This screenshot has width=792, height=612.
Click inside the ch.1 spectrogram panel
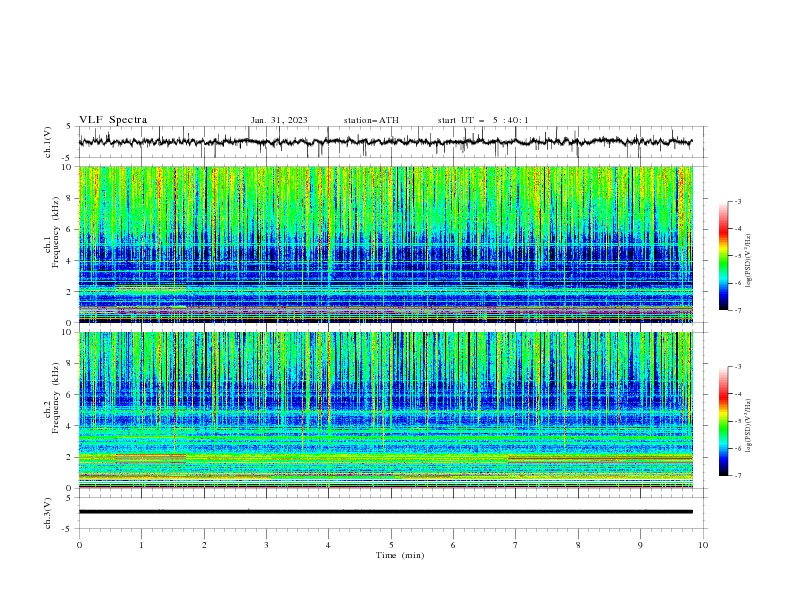tap(385, 244)
